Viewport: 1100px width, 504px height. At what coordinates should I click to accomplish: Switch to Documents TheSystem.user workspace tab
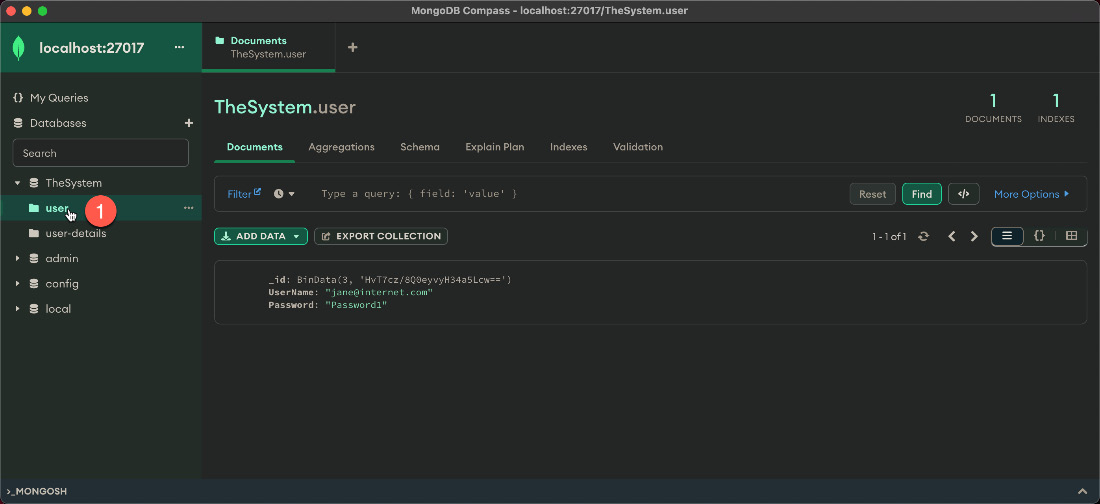tap(269, 48)
